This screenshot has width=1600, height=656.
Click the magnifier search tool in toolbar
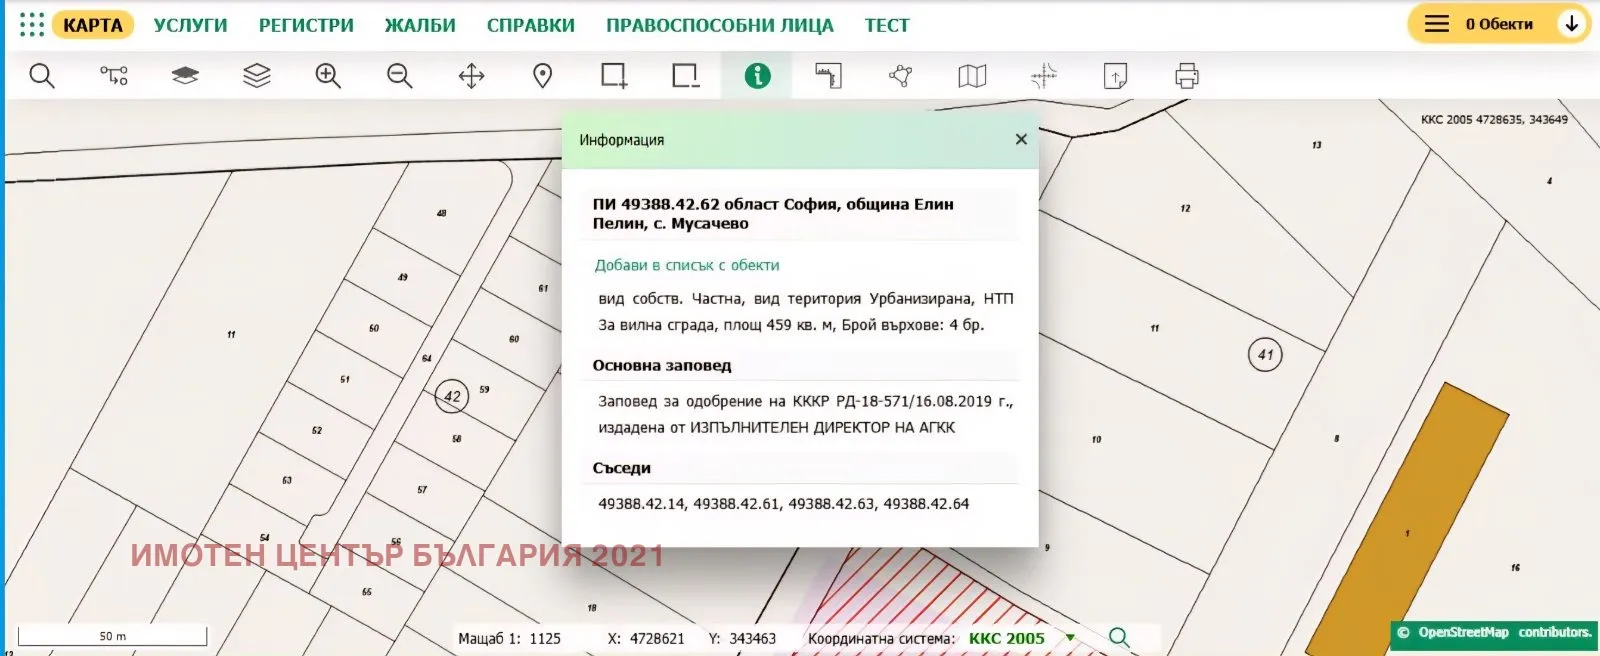(x=42, y=76)
